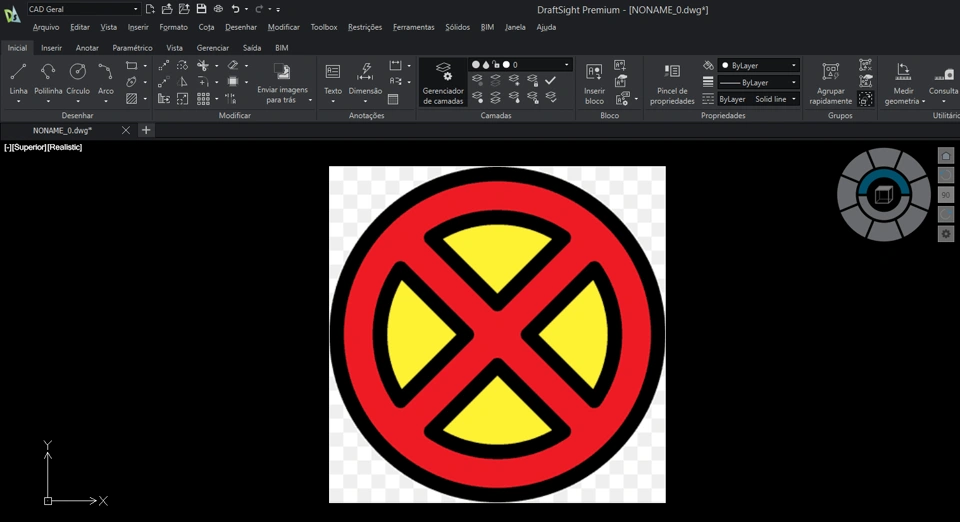Image resolution: width=960 pixels, height=522 pixels.
Task: Select the Polilinha tool
Action: click(x=48, y=79)
